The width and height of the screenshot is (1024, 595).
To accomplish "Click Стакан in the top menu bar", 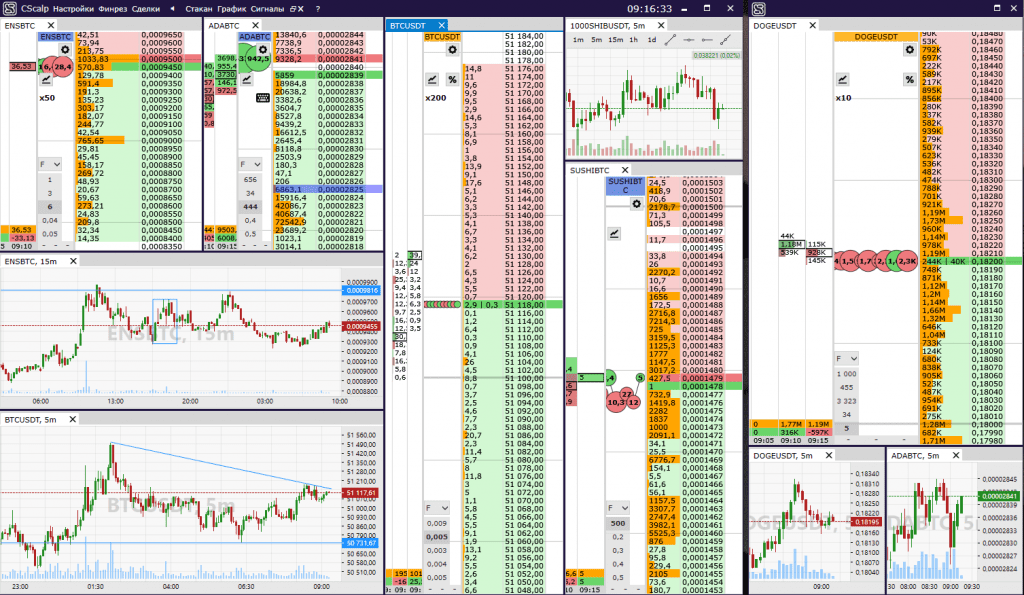I will click(199, 9).
